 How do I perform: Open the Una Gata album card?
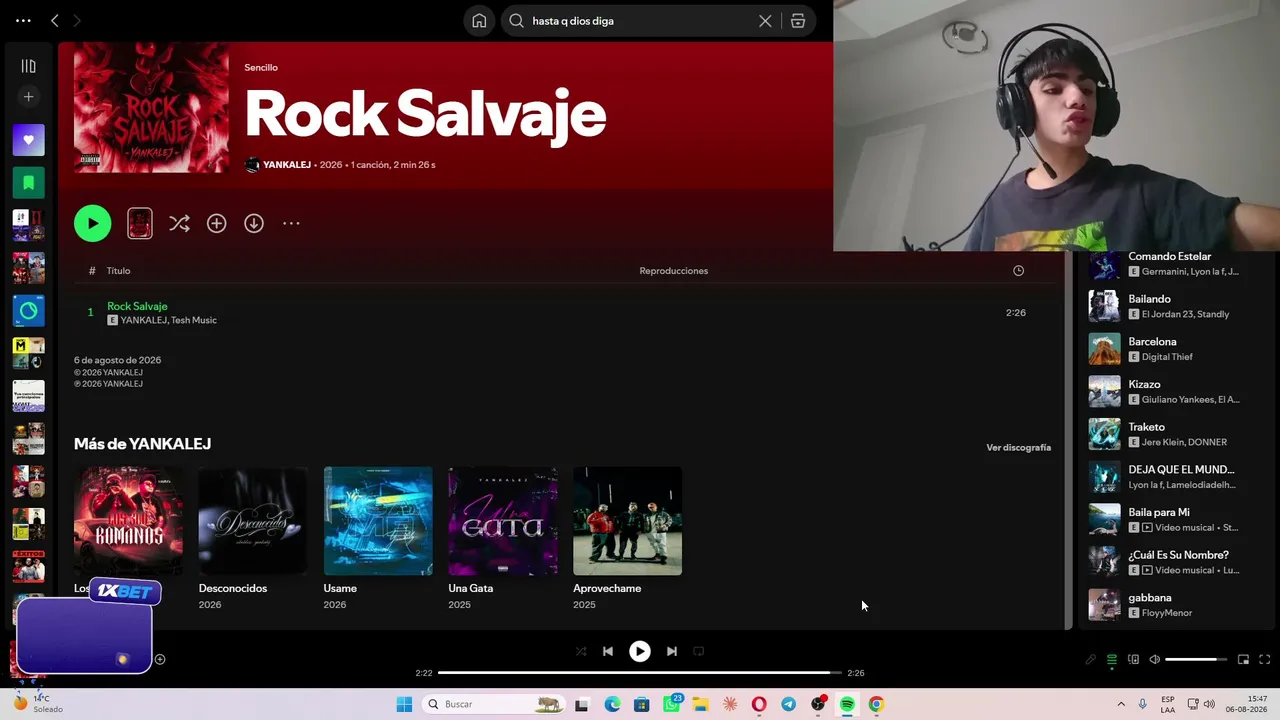[x=503, y=539]
